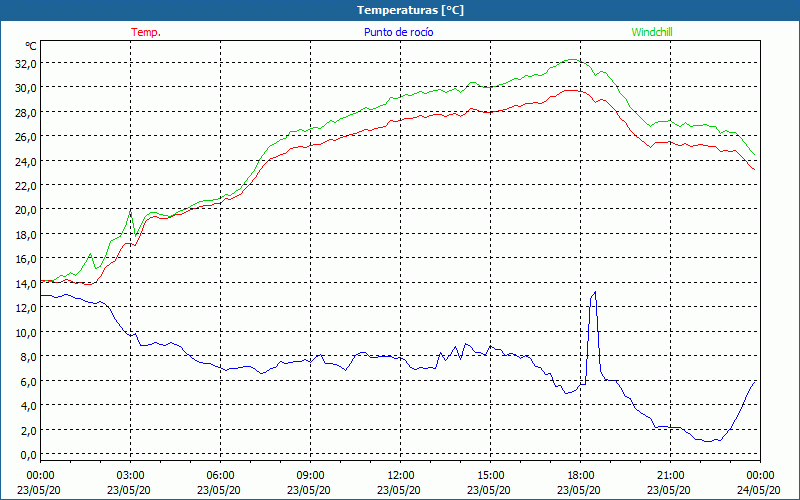Viewport: 800px width, 500px height.
Task: Click the 03:00 time axis label
Action: 130,476
